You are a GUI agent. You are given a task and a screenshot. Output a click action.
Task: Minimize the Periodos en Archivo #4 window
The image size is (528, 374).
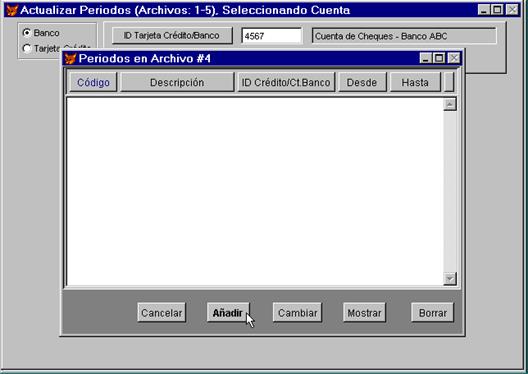click(x=425, y=59)
